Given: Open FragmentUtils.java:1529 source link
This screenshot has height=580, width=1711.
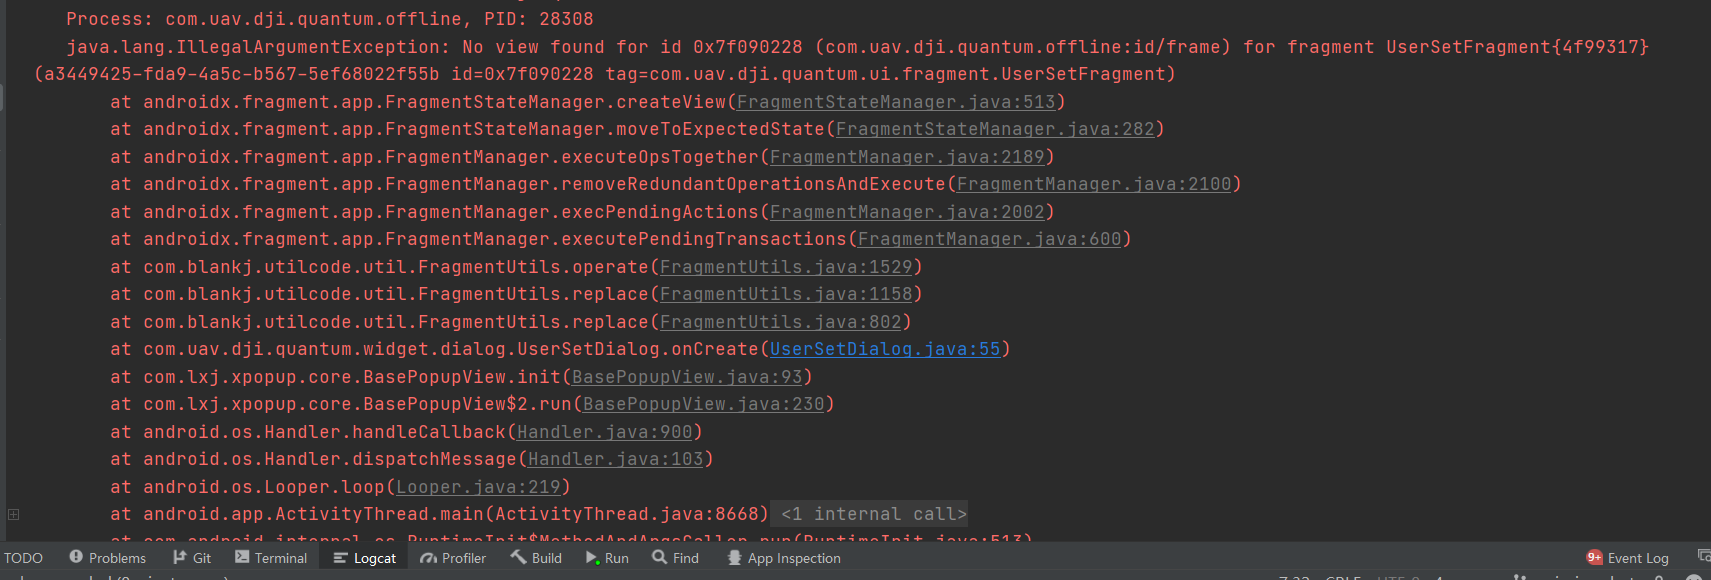Looking at the screenshot, I should point(786,267).
